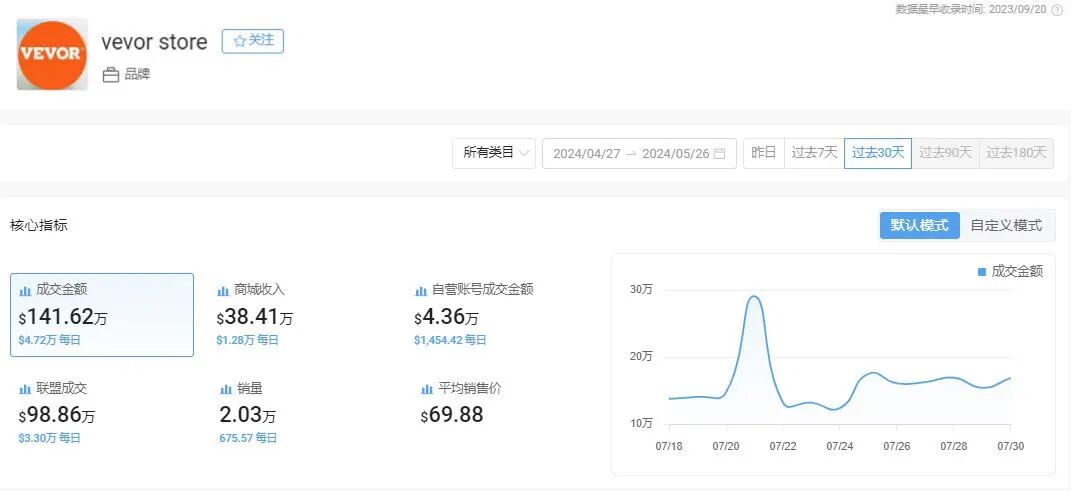Select the 过去180天 time range
Screen dimensions: 1071x491
click(x=1016, y=153)
